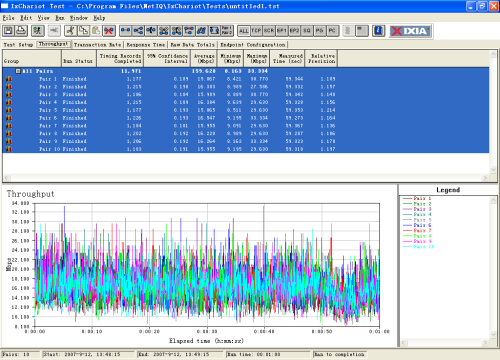Viewport: 500px width, 360px height.
Task: Click the Paste clipboard toolbar icon
Action: [x=96, y=31]
